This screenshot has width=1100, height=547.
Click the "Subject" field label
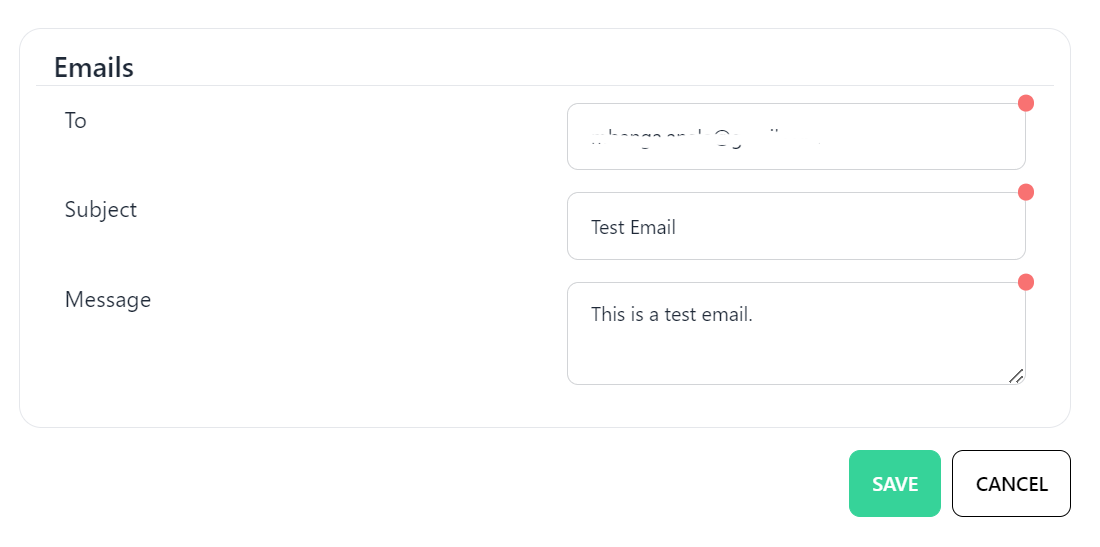coord(100,210)
